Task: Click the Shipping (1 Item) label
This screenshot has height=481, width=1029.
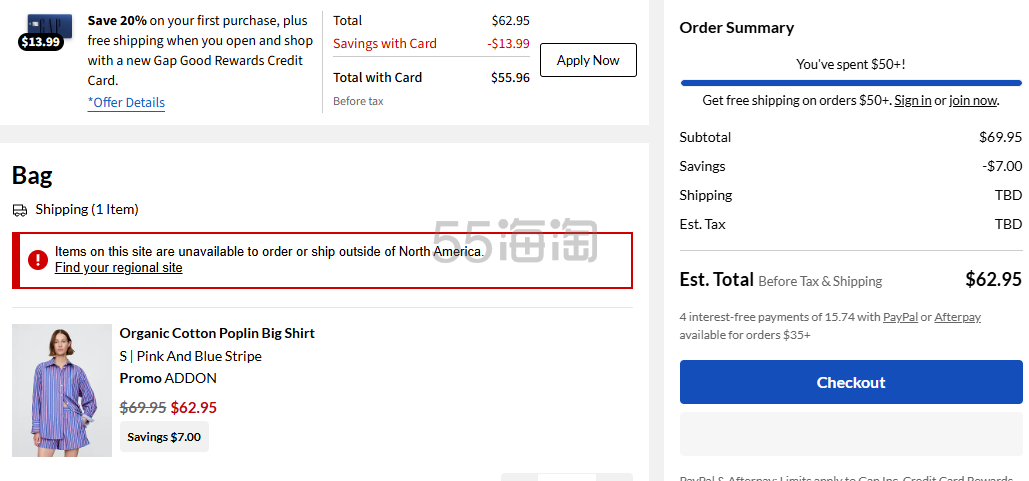Action: pos(87,209)
